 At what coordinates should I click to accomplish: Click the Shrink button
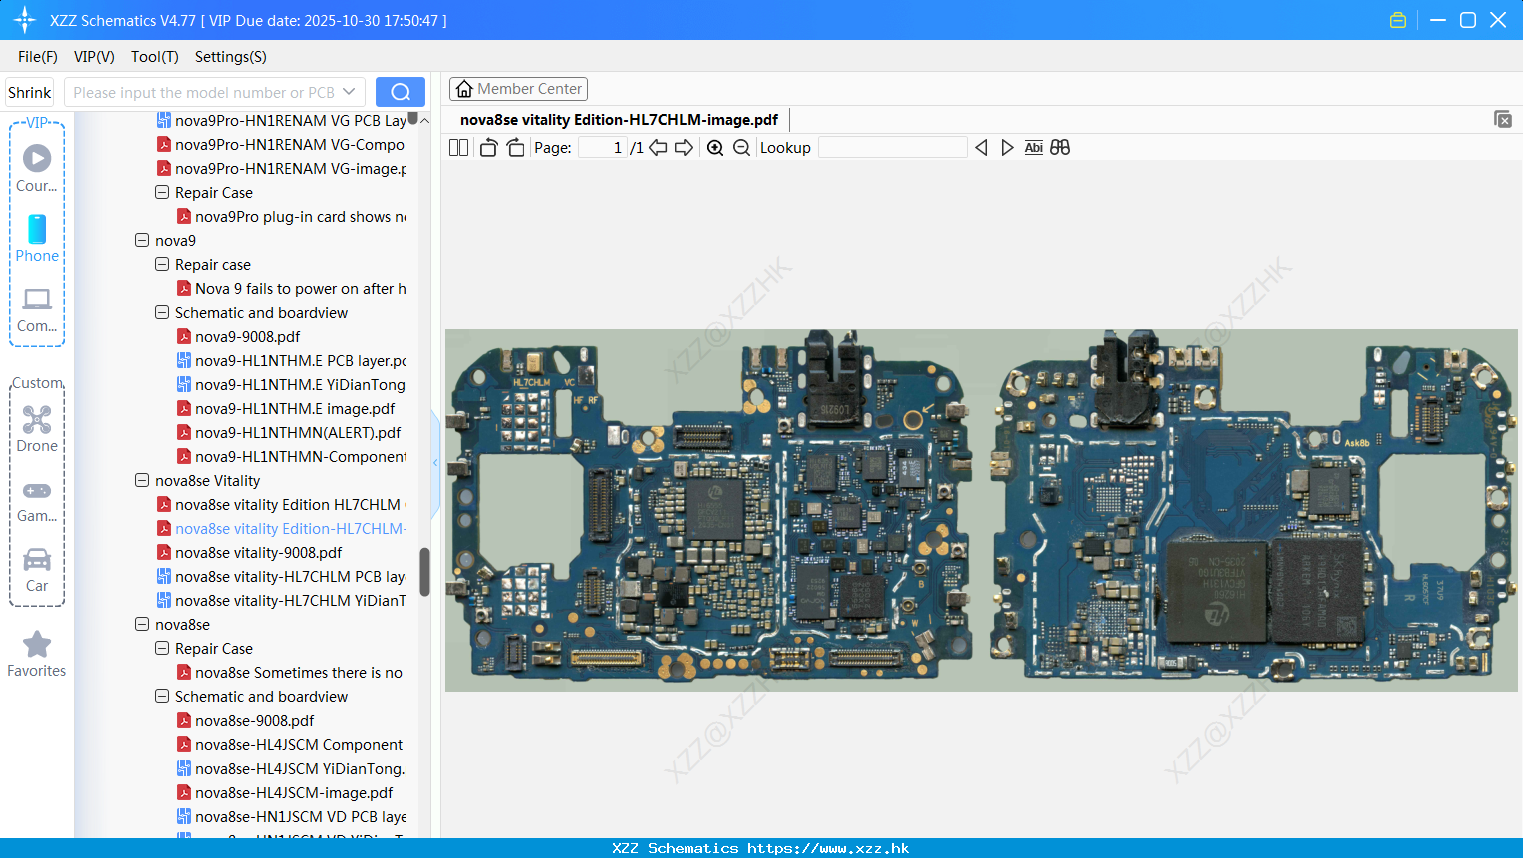[30, 92]
